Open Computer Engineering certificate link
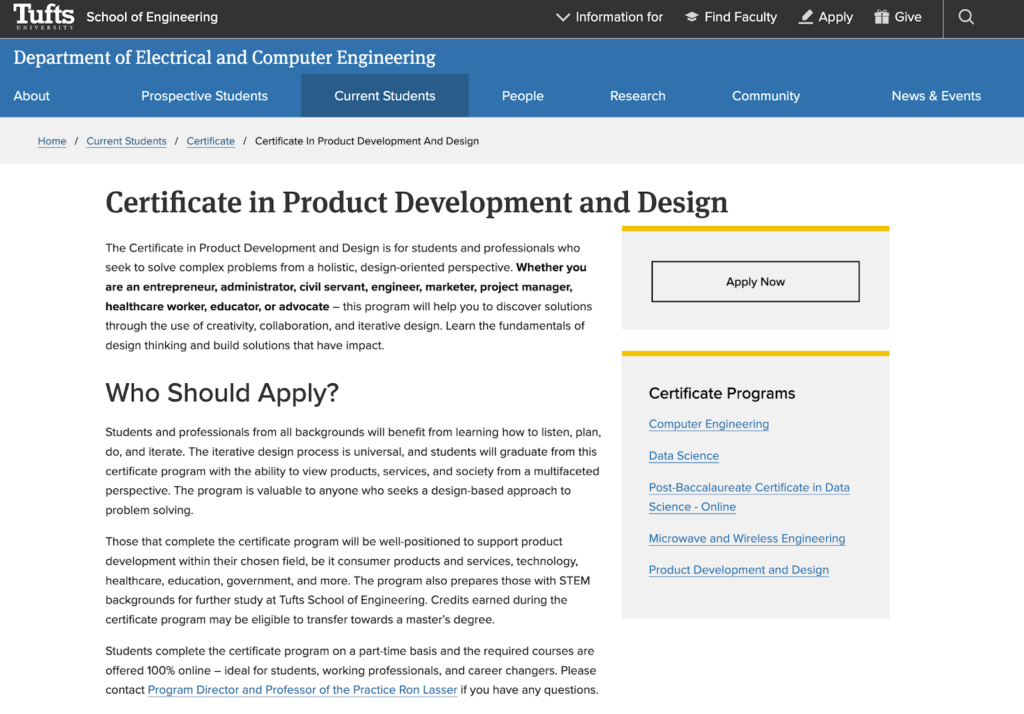 coord(709,424)
